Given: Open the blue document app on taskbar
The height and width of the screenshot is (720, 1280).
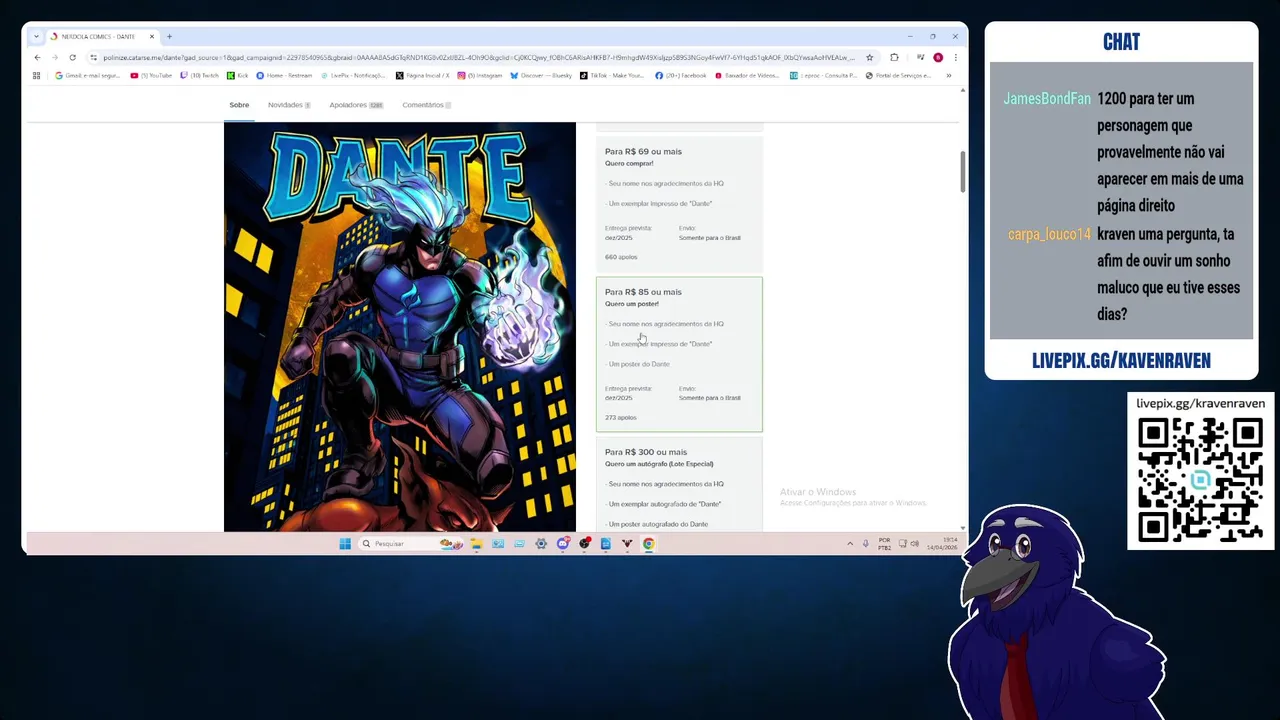Looking at the screenshot, I should click(606, 544).
